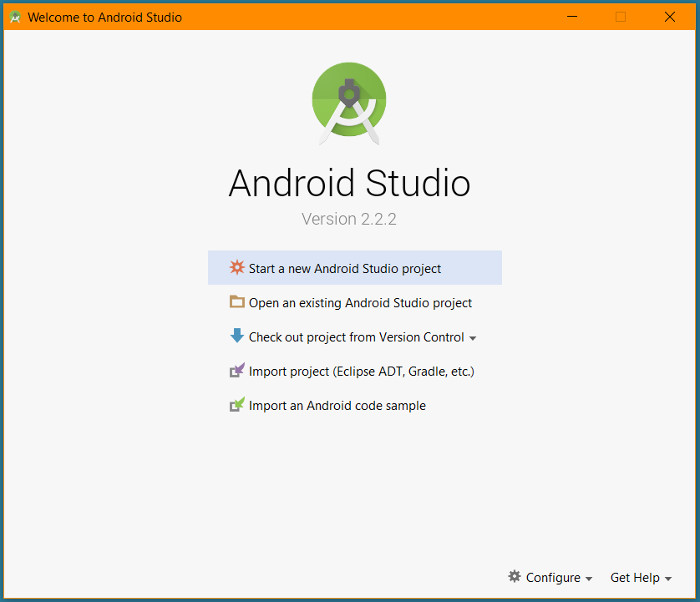Image resolution: width=700 pixels, height=602 pixels.
Task: Open the Get Help dropdown arrow
Action: click(x=668, y=579)
